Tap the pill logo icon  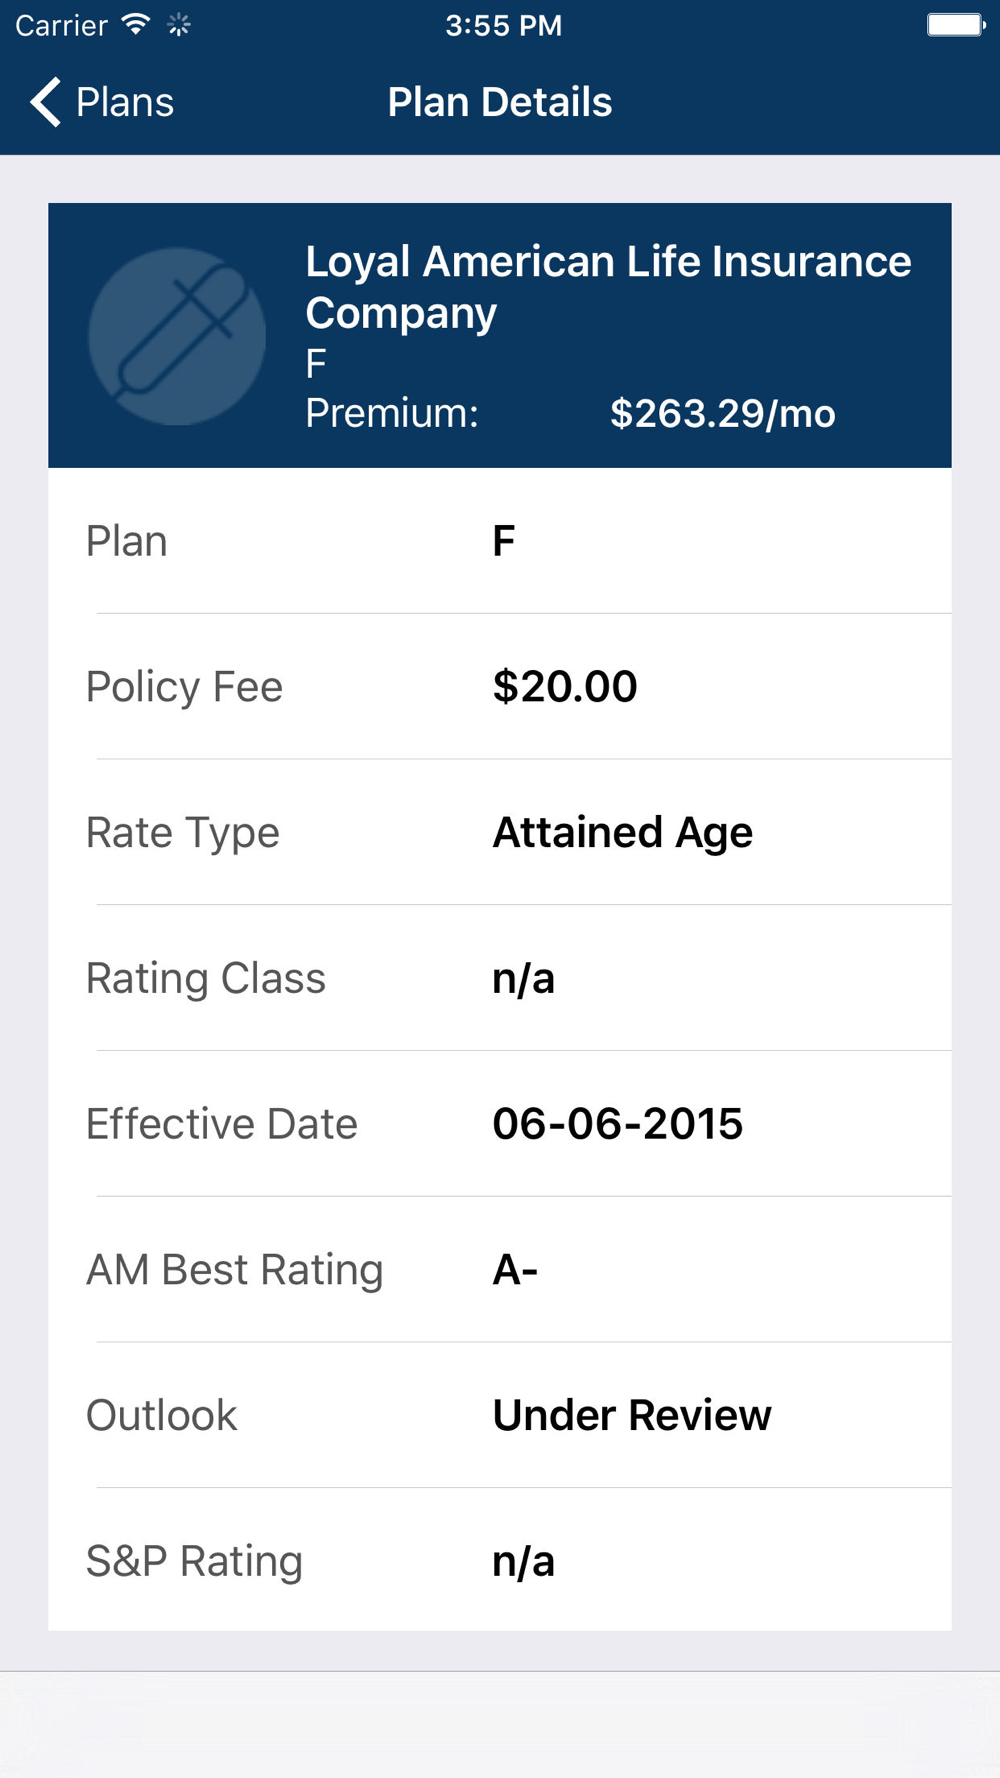click(177, 336)
